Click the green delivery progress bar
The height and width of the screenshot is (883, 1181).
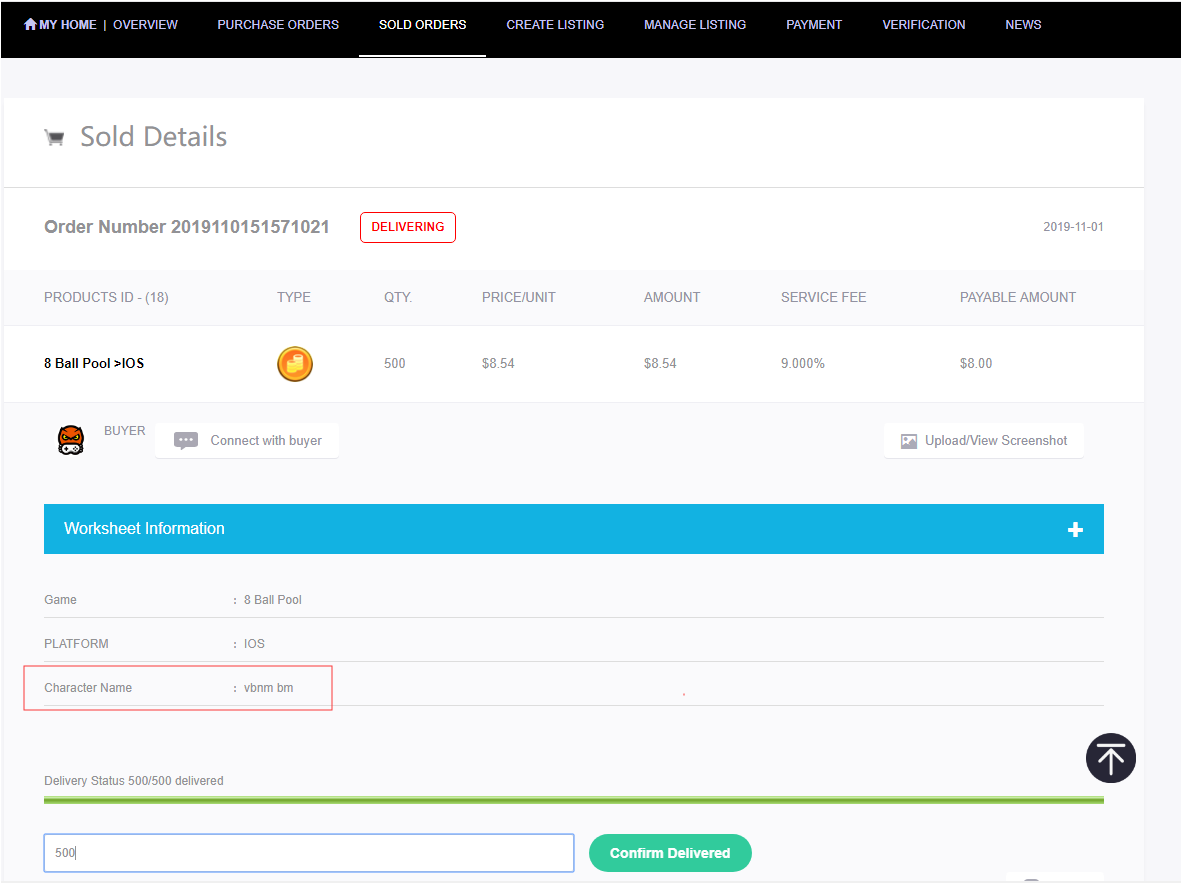(574, 800)
